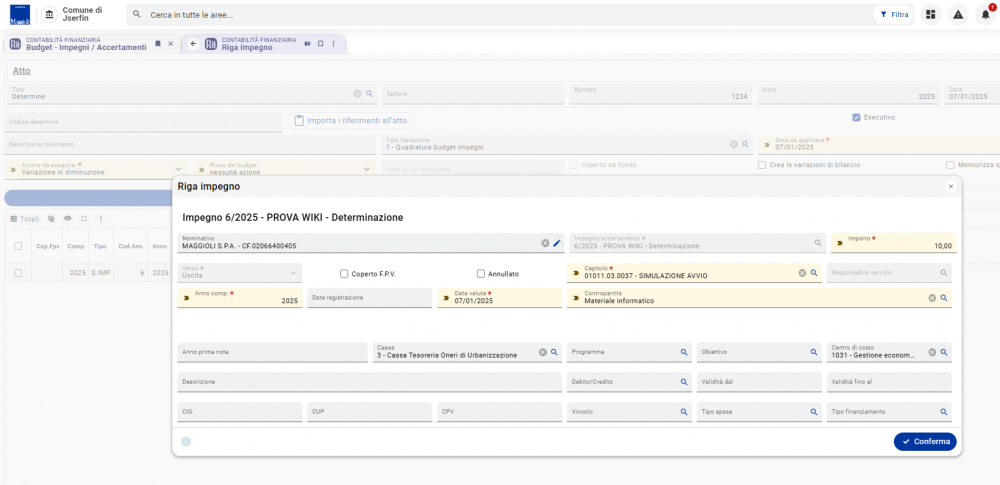
Task: Open the Programma search lookup
Action: (x=684, y=352)
